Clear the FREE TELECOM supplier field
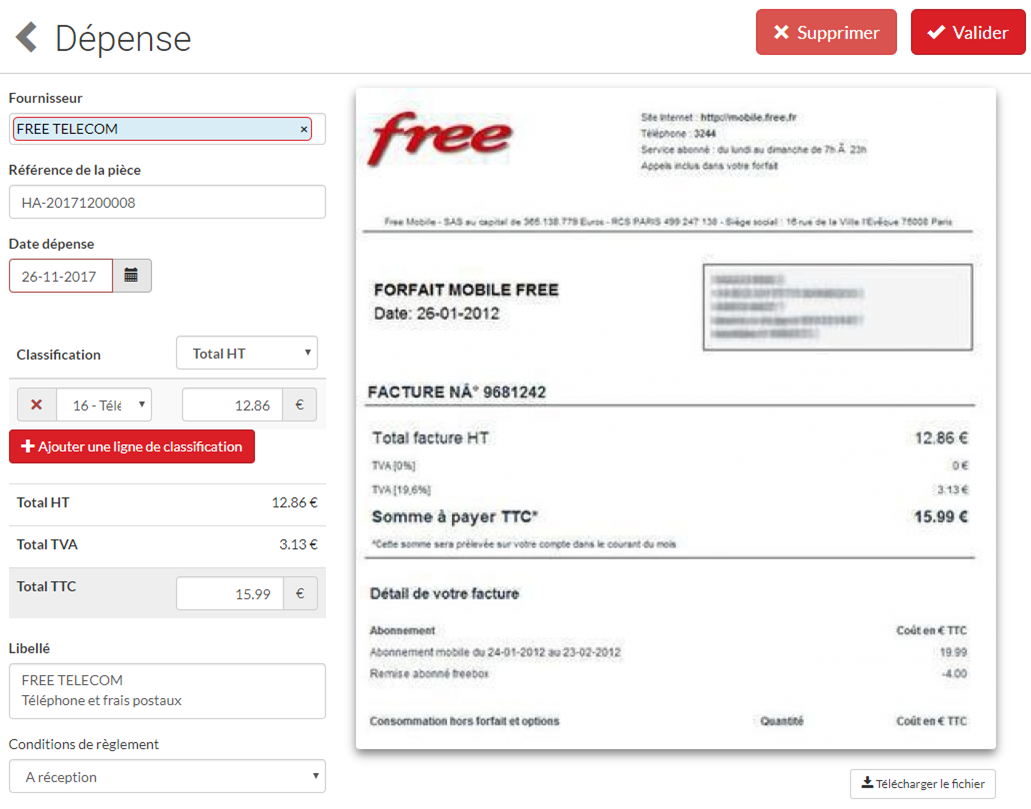This screenshot has width=1031, height=809. pos(304,130)
